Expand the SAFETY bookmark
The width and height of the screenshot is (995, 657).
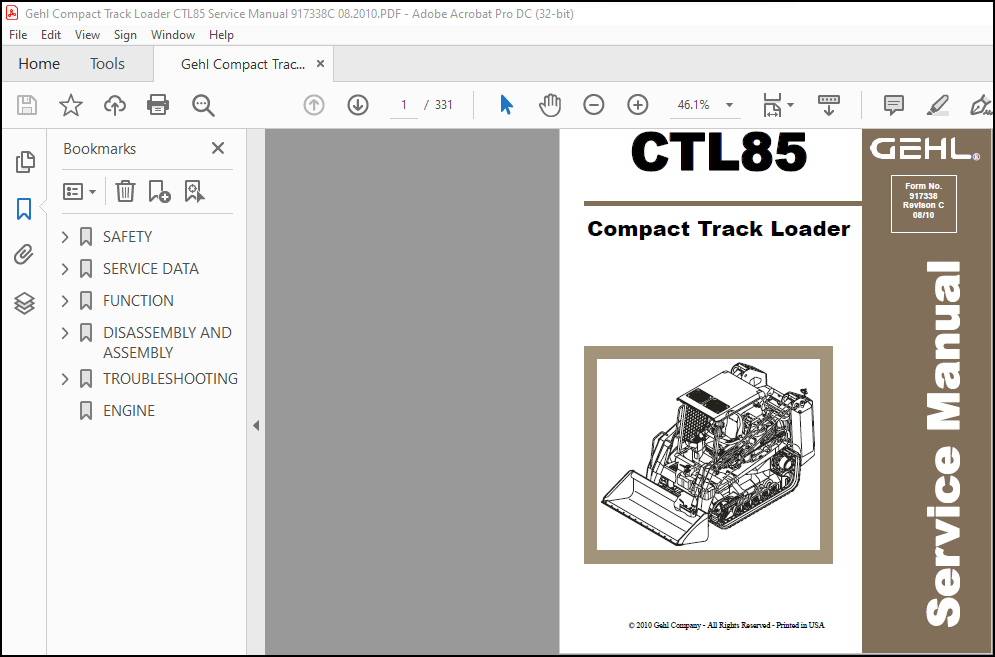coord(65,237)
